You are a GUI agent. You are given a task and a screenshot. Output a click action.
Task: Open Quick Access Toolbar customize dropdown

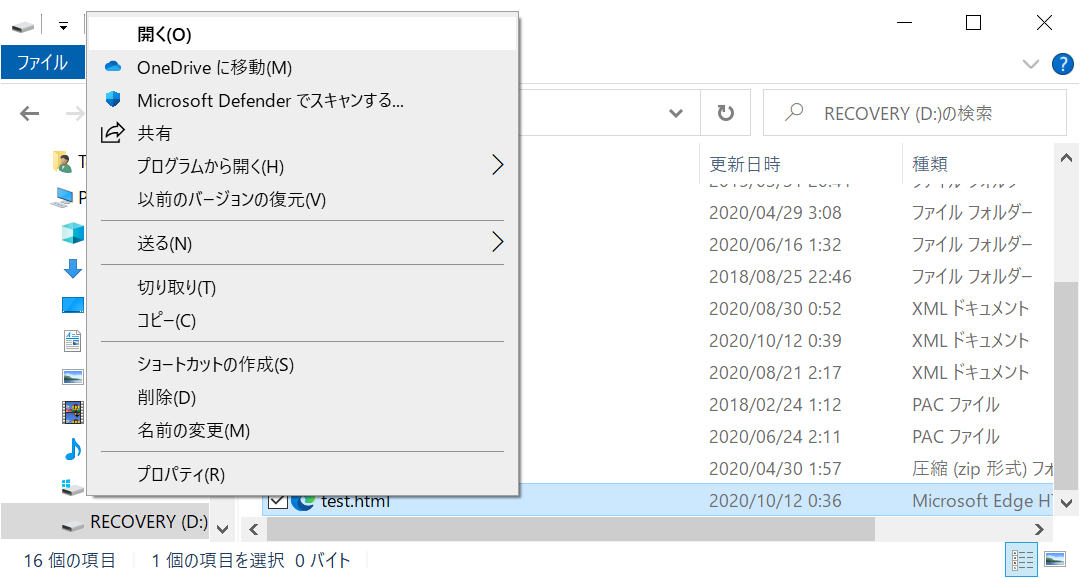click(63, 27)
